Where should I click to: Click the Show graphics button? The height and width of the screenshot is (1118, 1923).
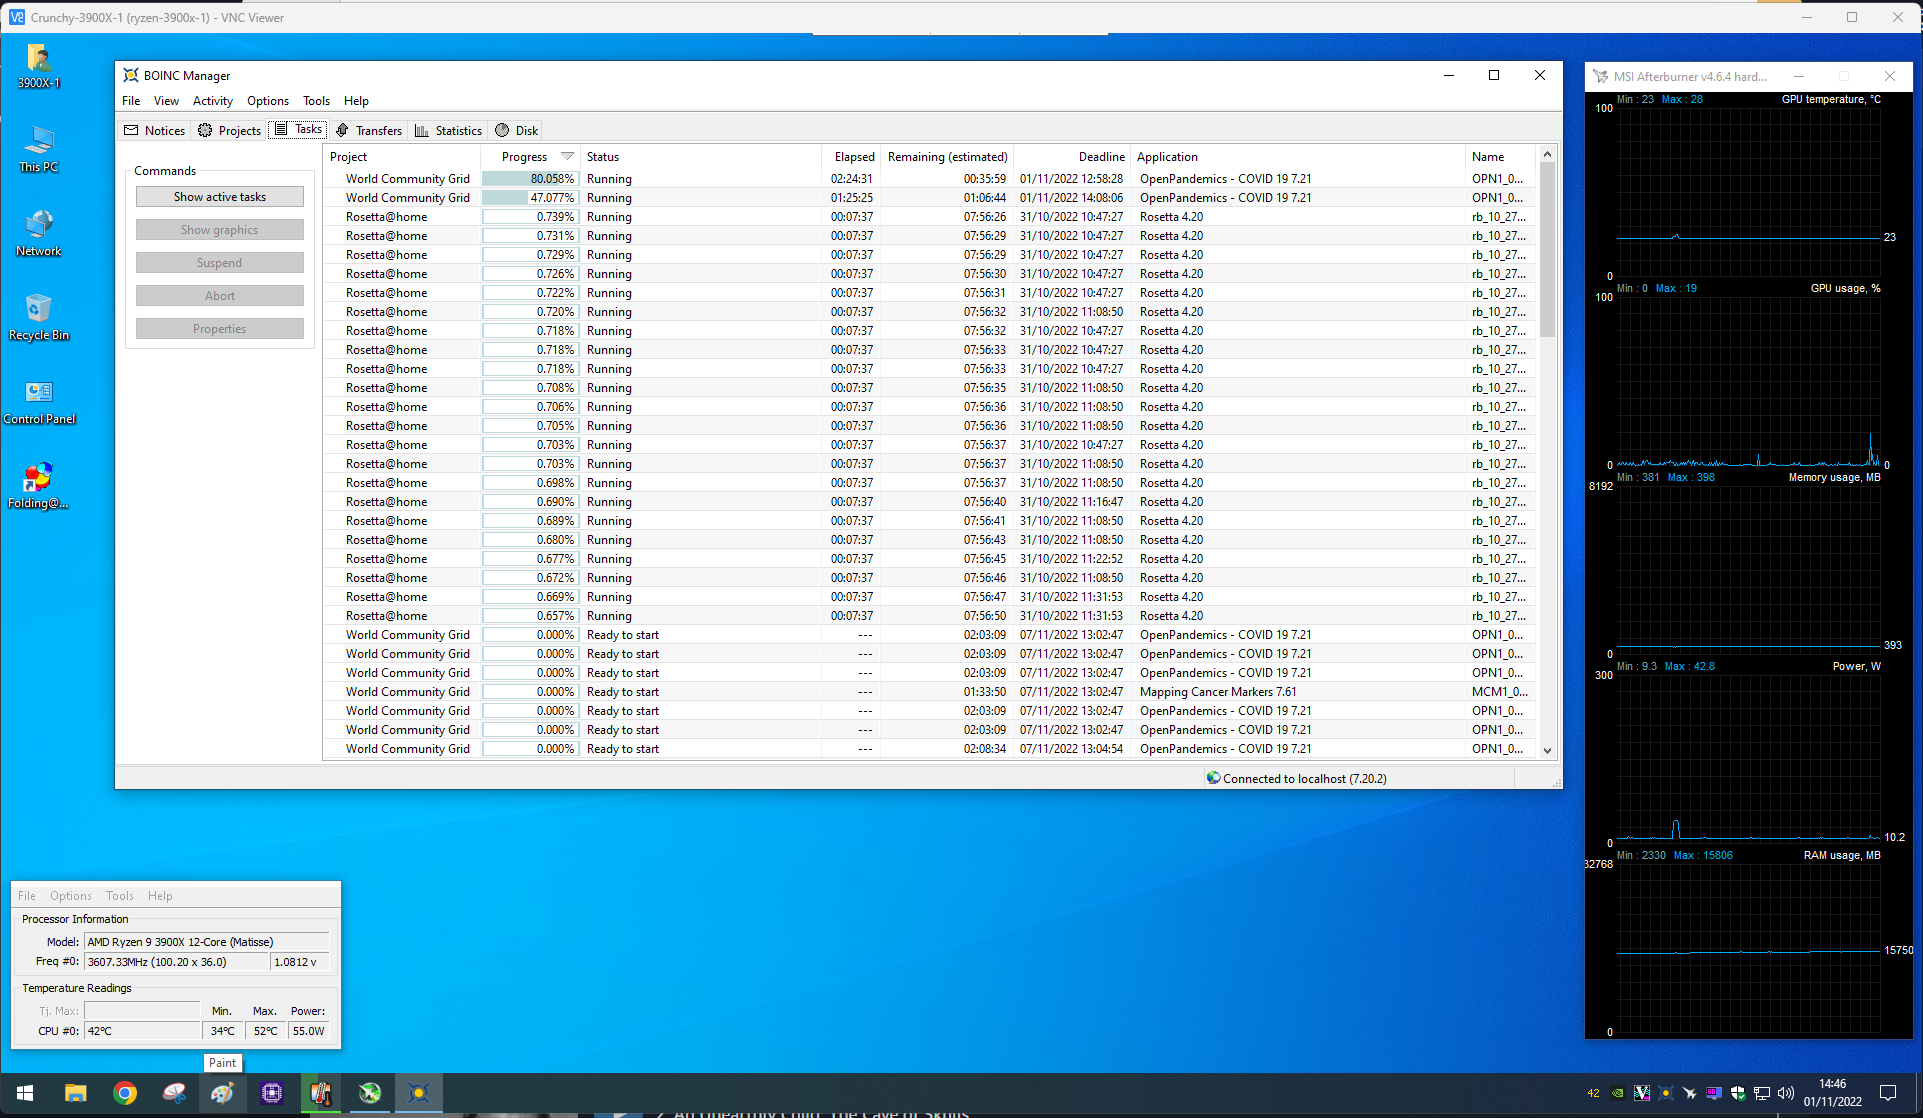pyautogui.click(x=220, y=230)
